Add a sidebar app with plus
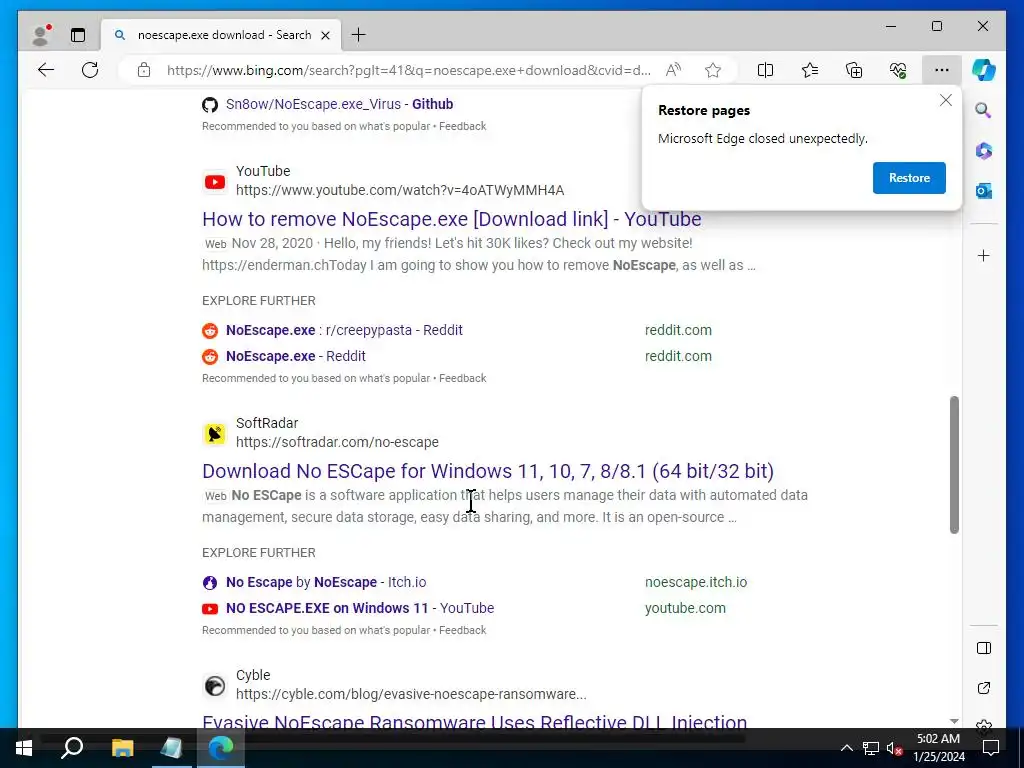The height and width of the screenshot is (768, 1024). click(984, 255)
